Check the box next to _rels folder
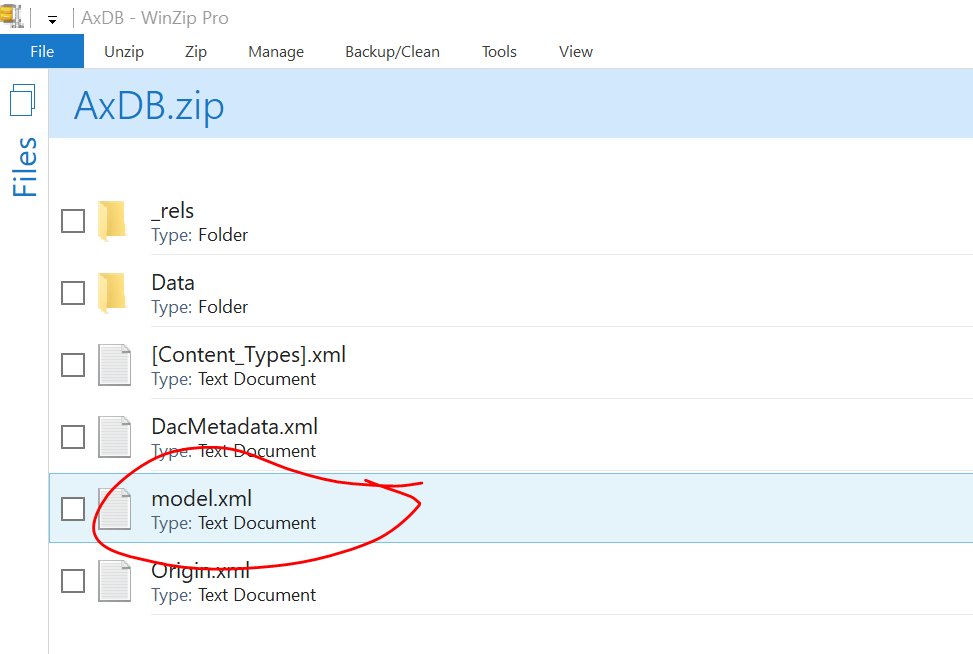This screenshot has width=973, height=654. 73,221
